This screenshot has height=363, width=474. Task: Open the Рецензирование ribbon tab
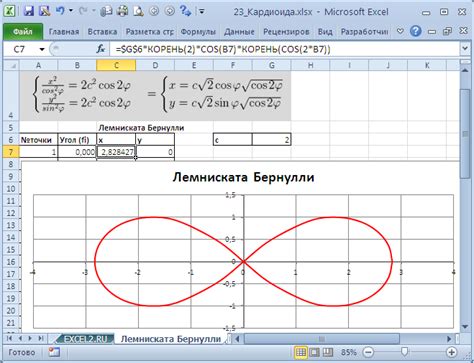286,32
